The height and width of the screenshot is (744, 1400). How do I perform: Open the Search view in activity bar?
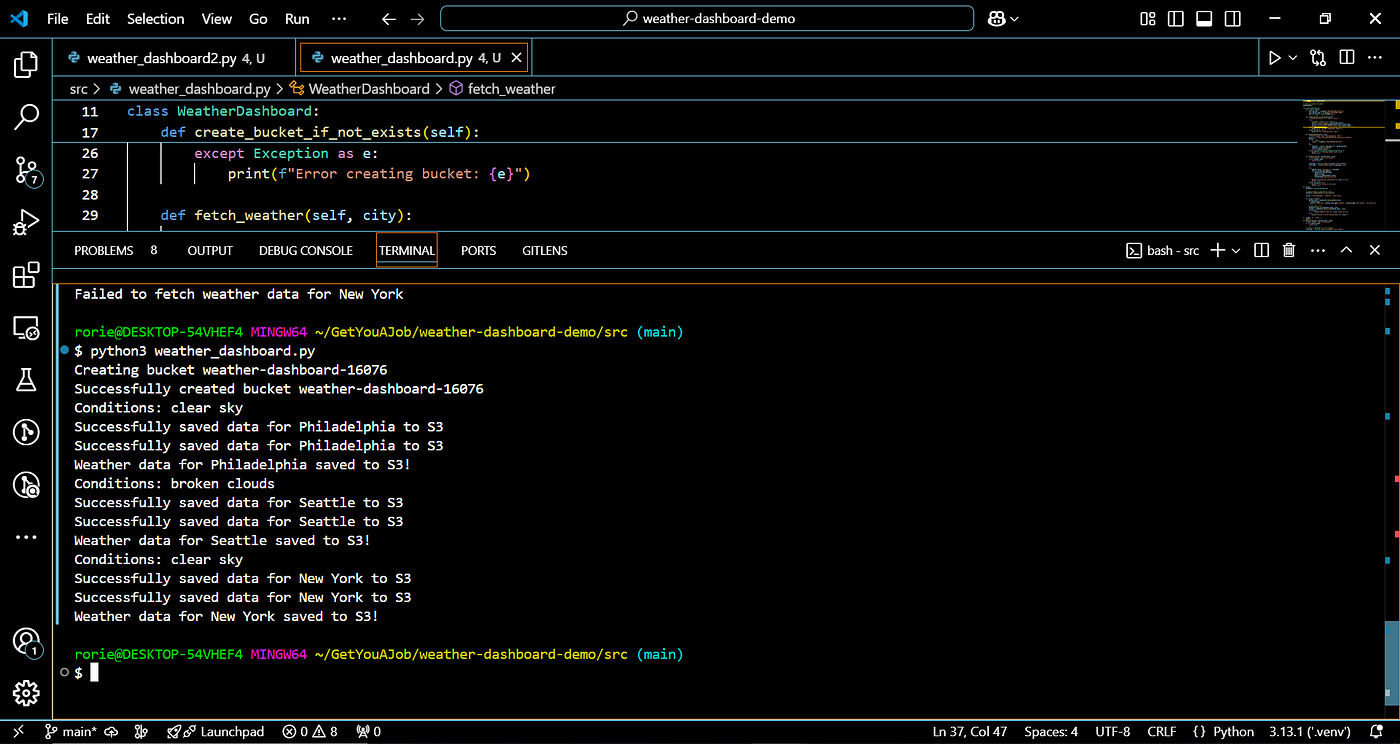(25, 118)
